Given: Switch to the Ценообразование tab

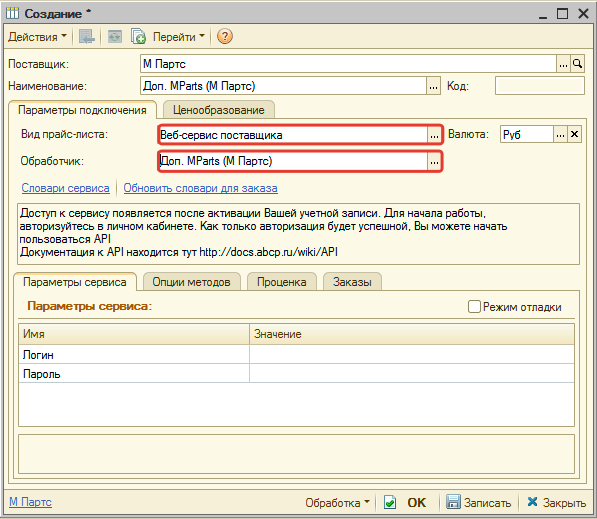Looking at the screenshot, I should (x=219, y=110).
